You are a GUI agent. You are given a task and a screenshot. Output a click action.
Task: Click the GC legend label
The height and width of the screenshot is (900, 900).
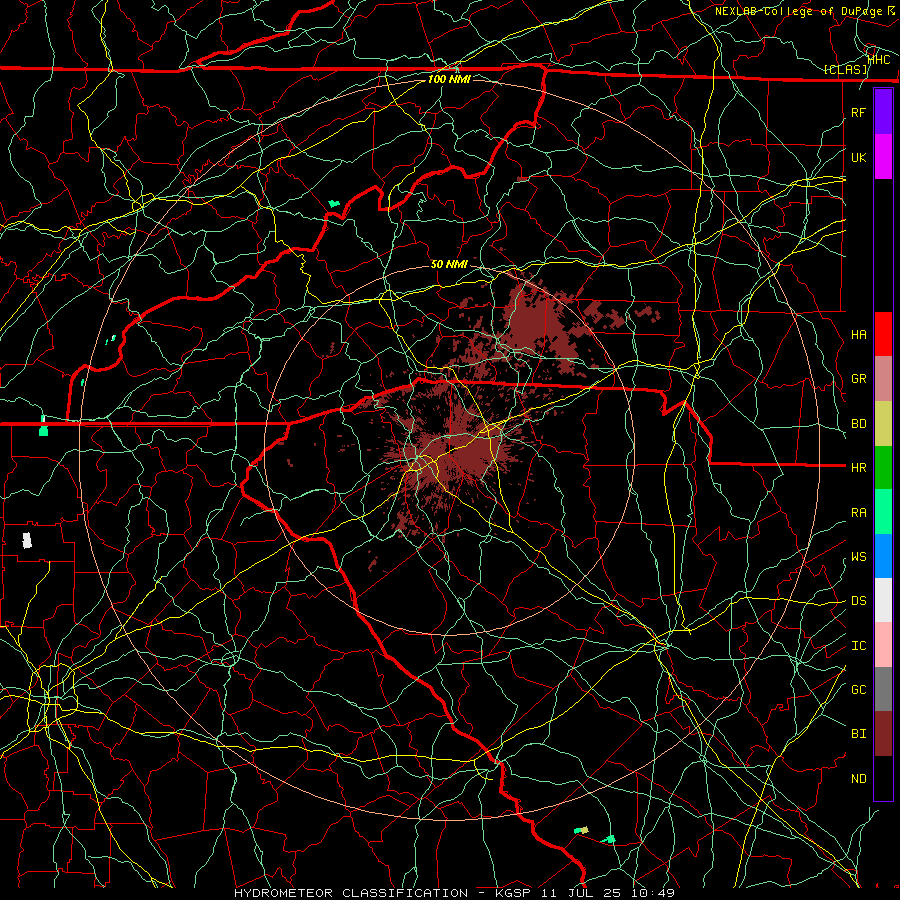[858, 690]
